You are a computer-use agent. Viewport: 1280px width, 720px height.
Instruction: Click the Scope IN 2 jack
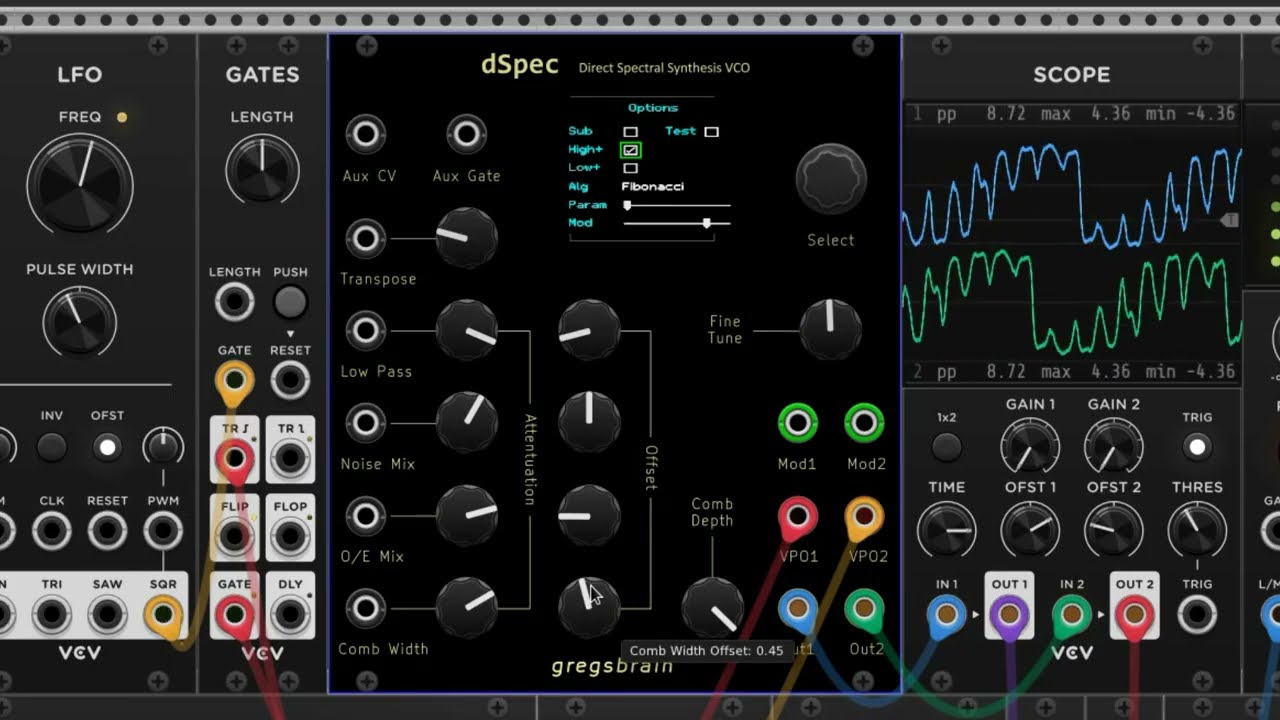coord(1072,614)
